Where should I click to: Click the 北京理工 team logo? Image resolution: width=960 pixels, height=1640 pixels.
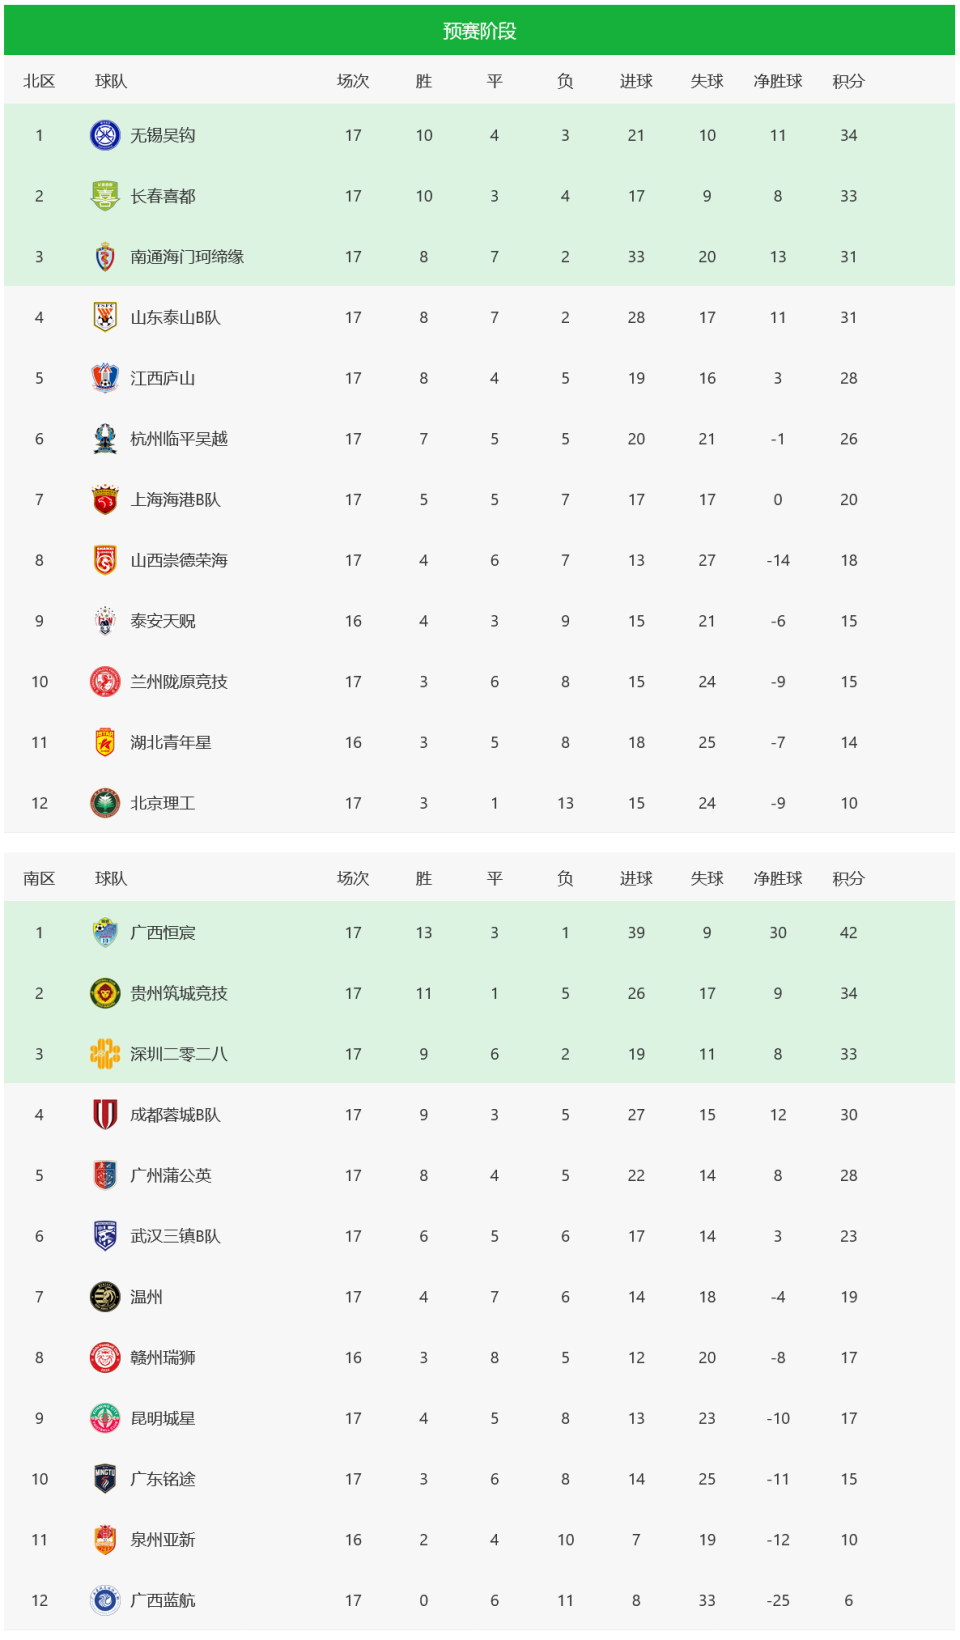(105, 803)
